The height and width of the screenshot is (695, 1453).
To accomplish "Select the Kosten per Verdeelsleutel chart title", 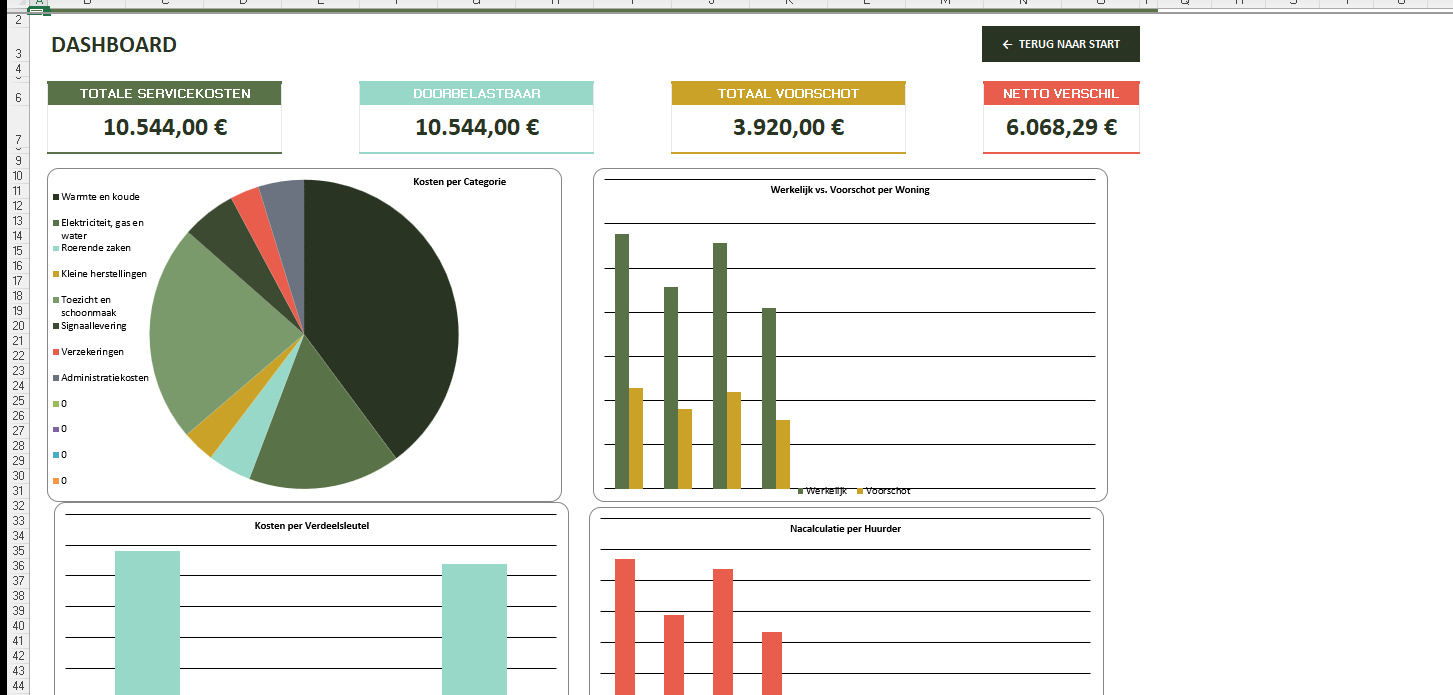I will [311, 525].
